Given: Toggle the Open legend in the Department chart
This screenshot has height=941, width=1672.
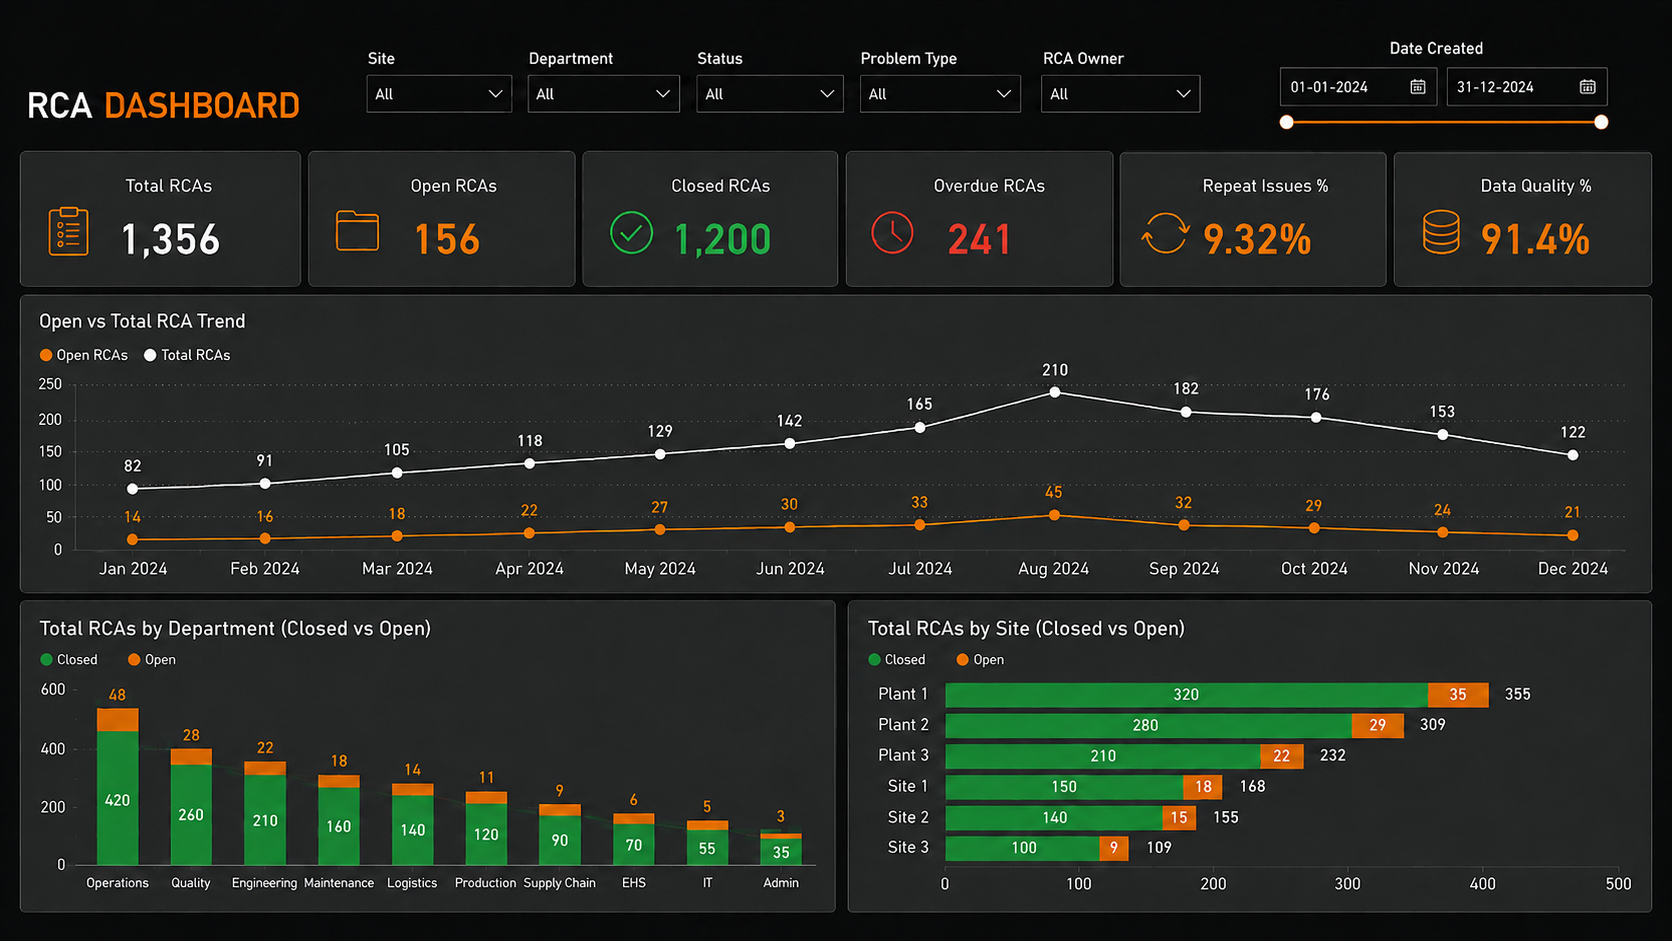Looking at the screenshot, I should point(152,660).
